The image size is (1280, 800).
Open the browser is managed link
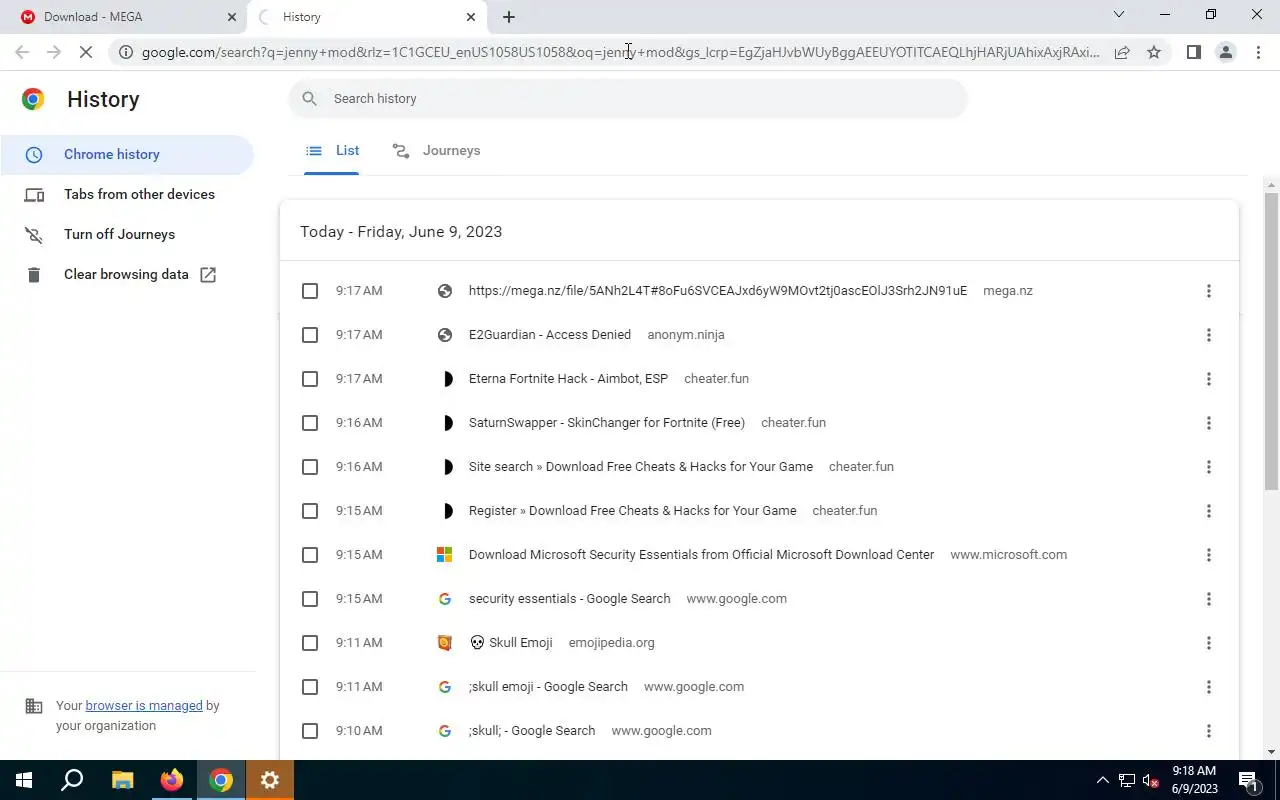[144, 706]
